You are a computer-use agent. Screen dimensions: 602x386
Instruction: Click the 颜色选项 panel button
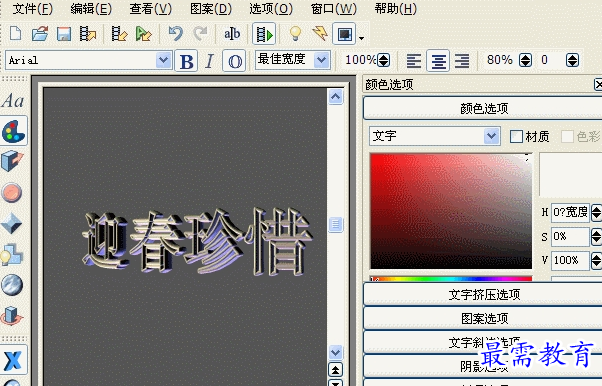(483, 108)
